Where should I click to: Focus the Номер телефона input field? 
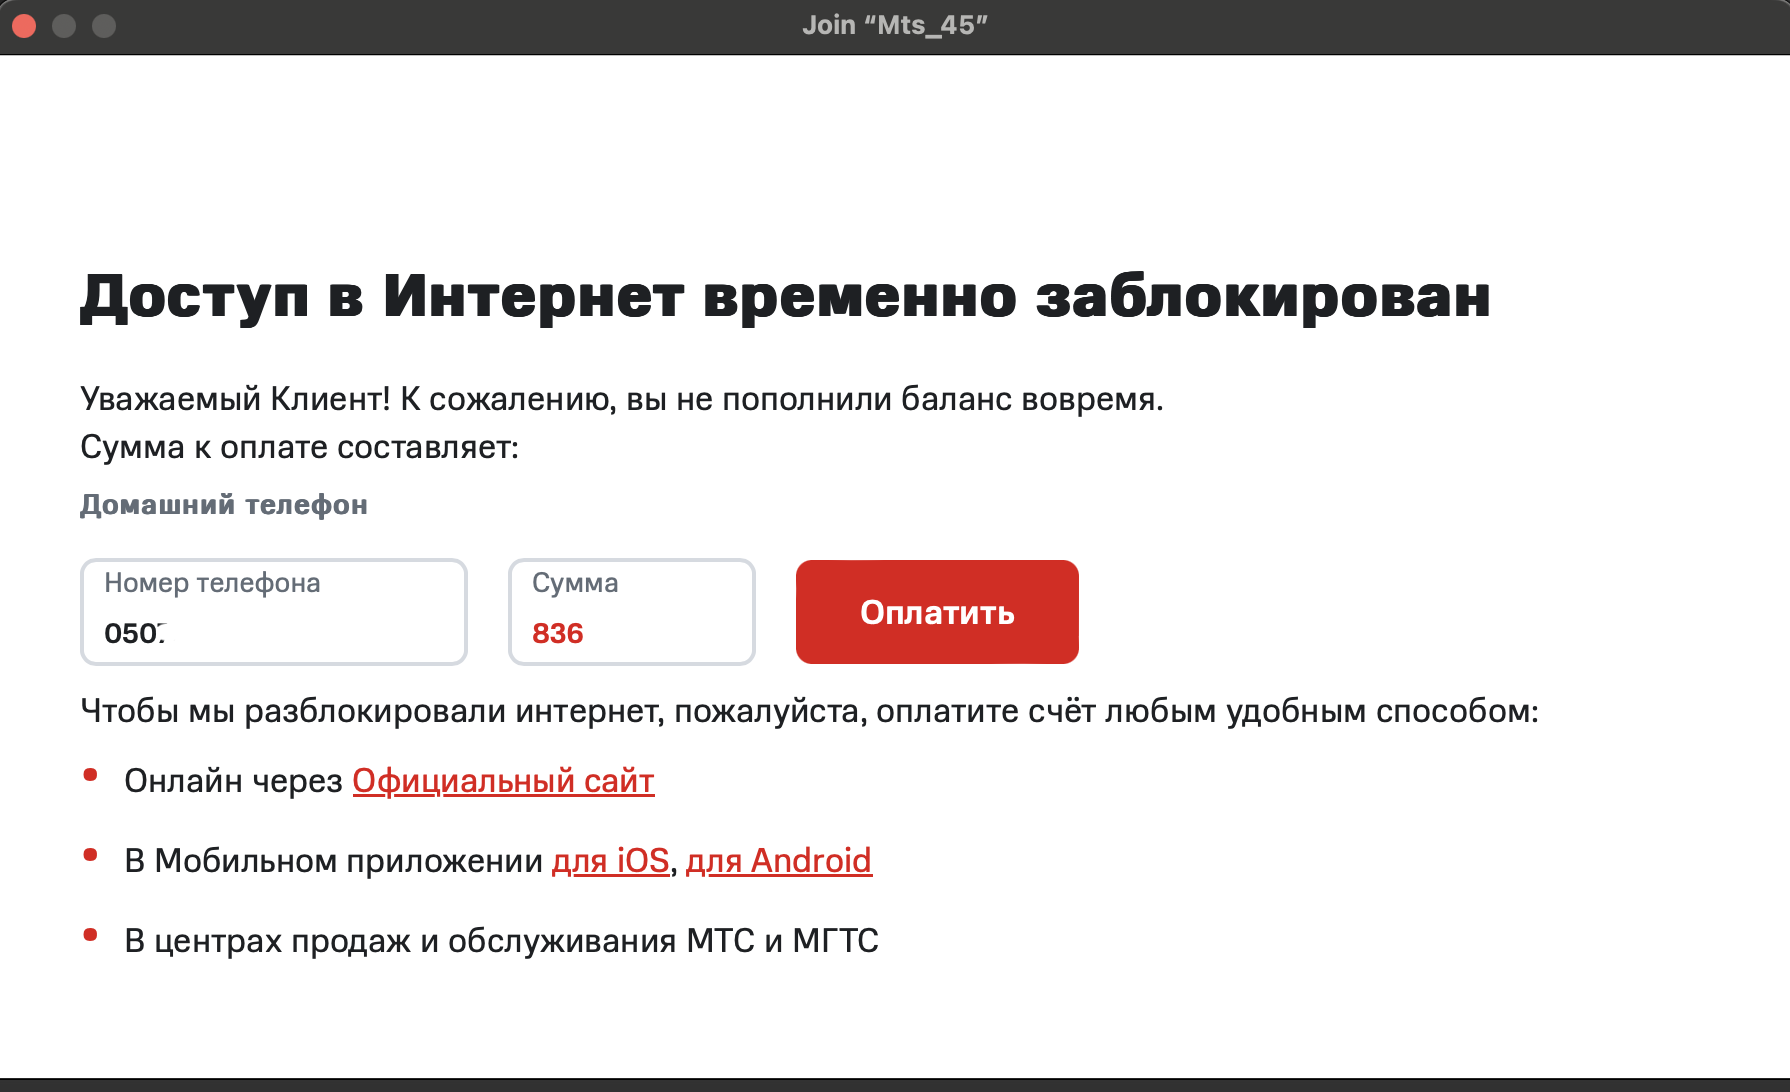click(x=274, y=612)
